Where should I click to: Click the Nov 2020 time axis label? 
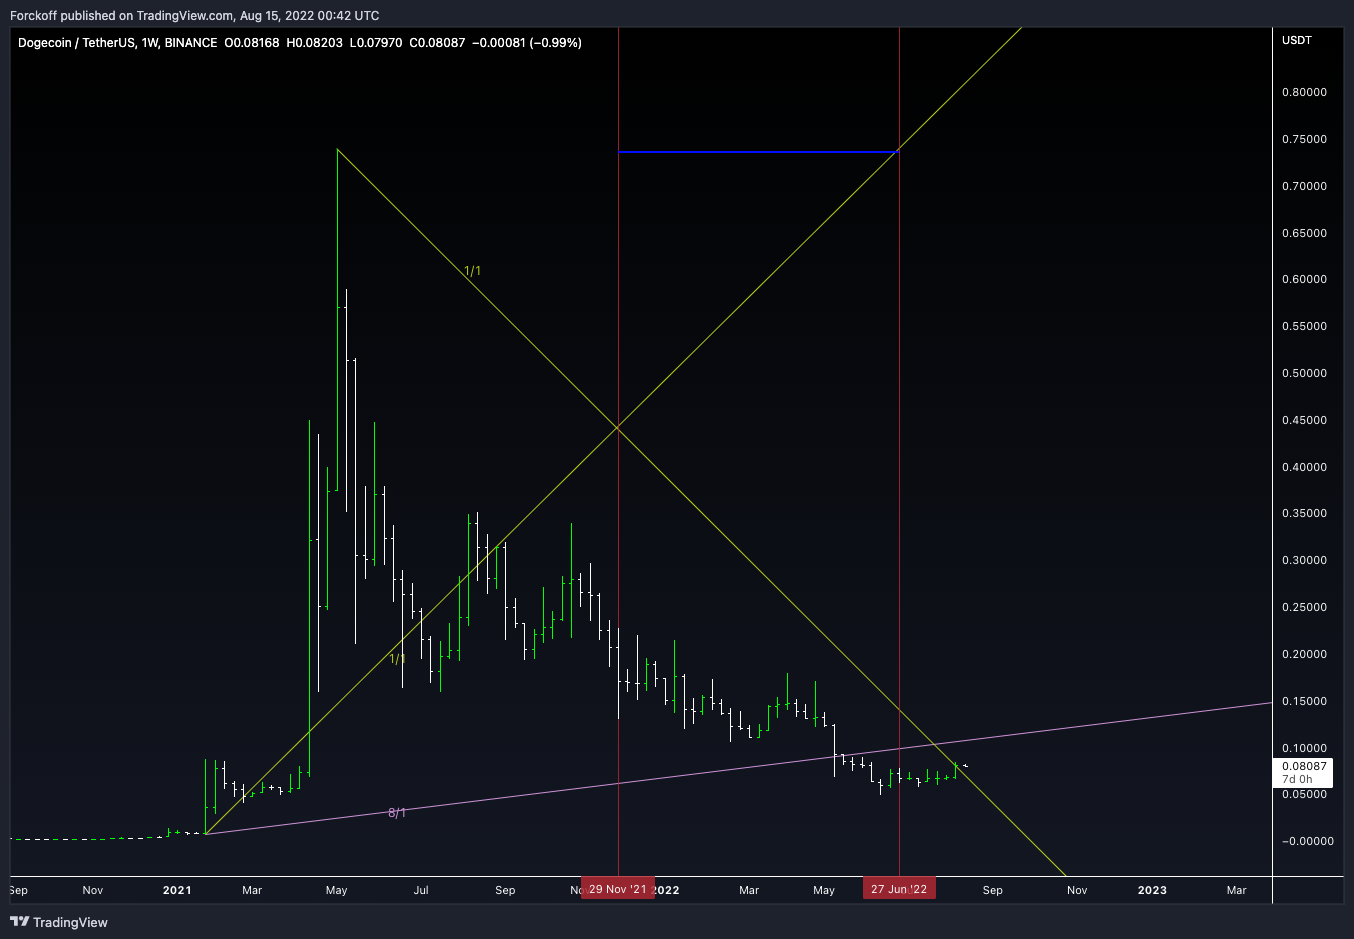pos(92,890)
